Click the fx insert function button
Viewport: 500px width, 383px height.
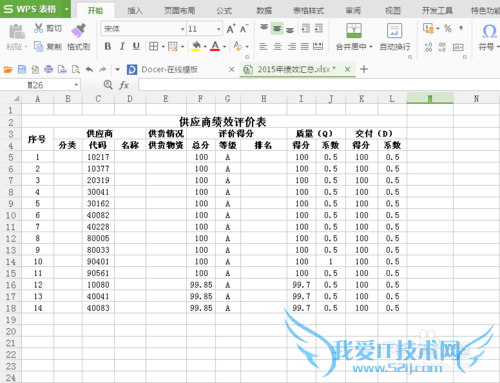(124, 85)
